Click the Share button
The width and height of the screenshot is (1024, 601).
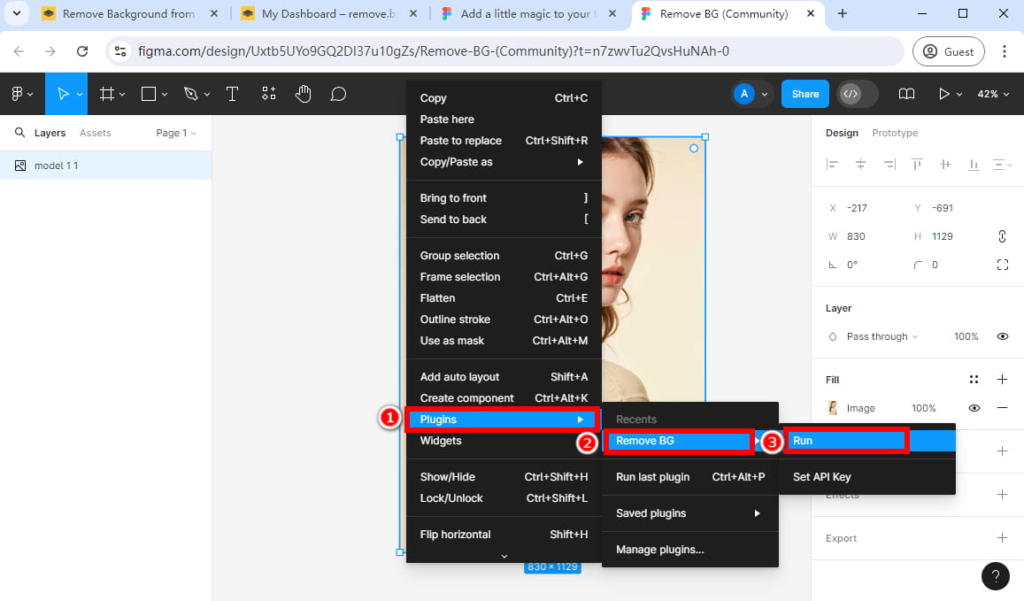click(804, 93)
